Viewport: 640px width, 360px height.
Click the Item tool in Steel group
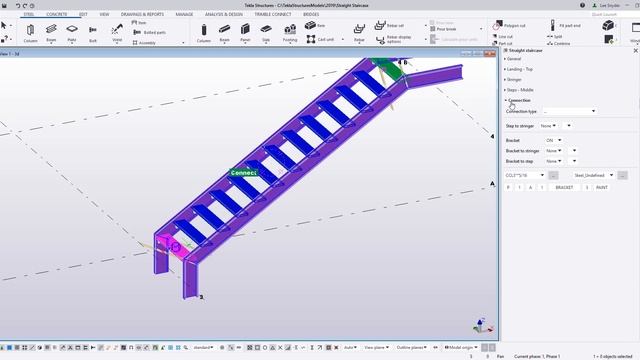(139, 23)
